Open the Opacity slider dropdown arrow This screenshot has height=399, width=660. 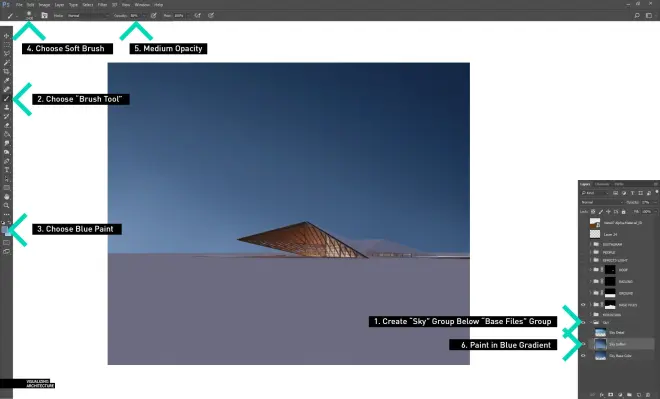pyautogui.click(x=144, y=16)
